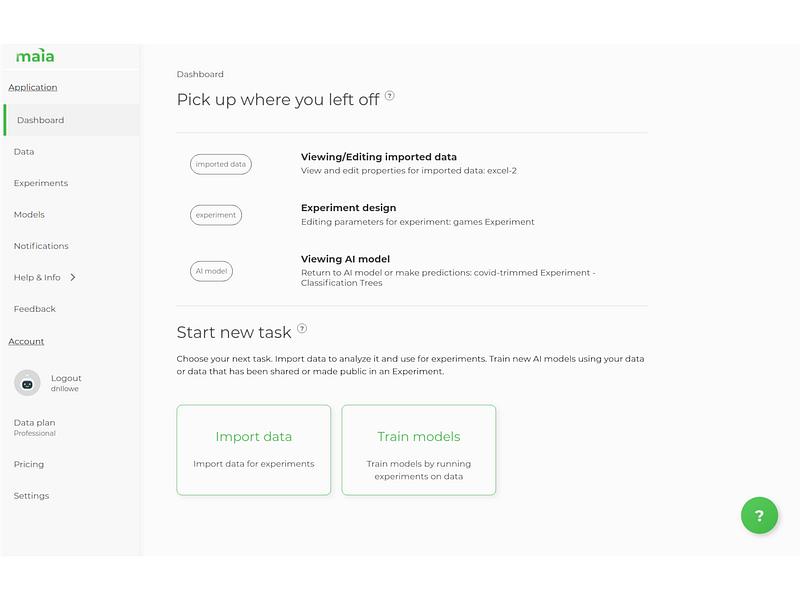Click the Train models card
Image resolution: width=800 pixels, height=600 pixels.
(x=419, y=450)
